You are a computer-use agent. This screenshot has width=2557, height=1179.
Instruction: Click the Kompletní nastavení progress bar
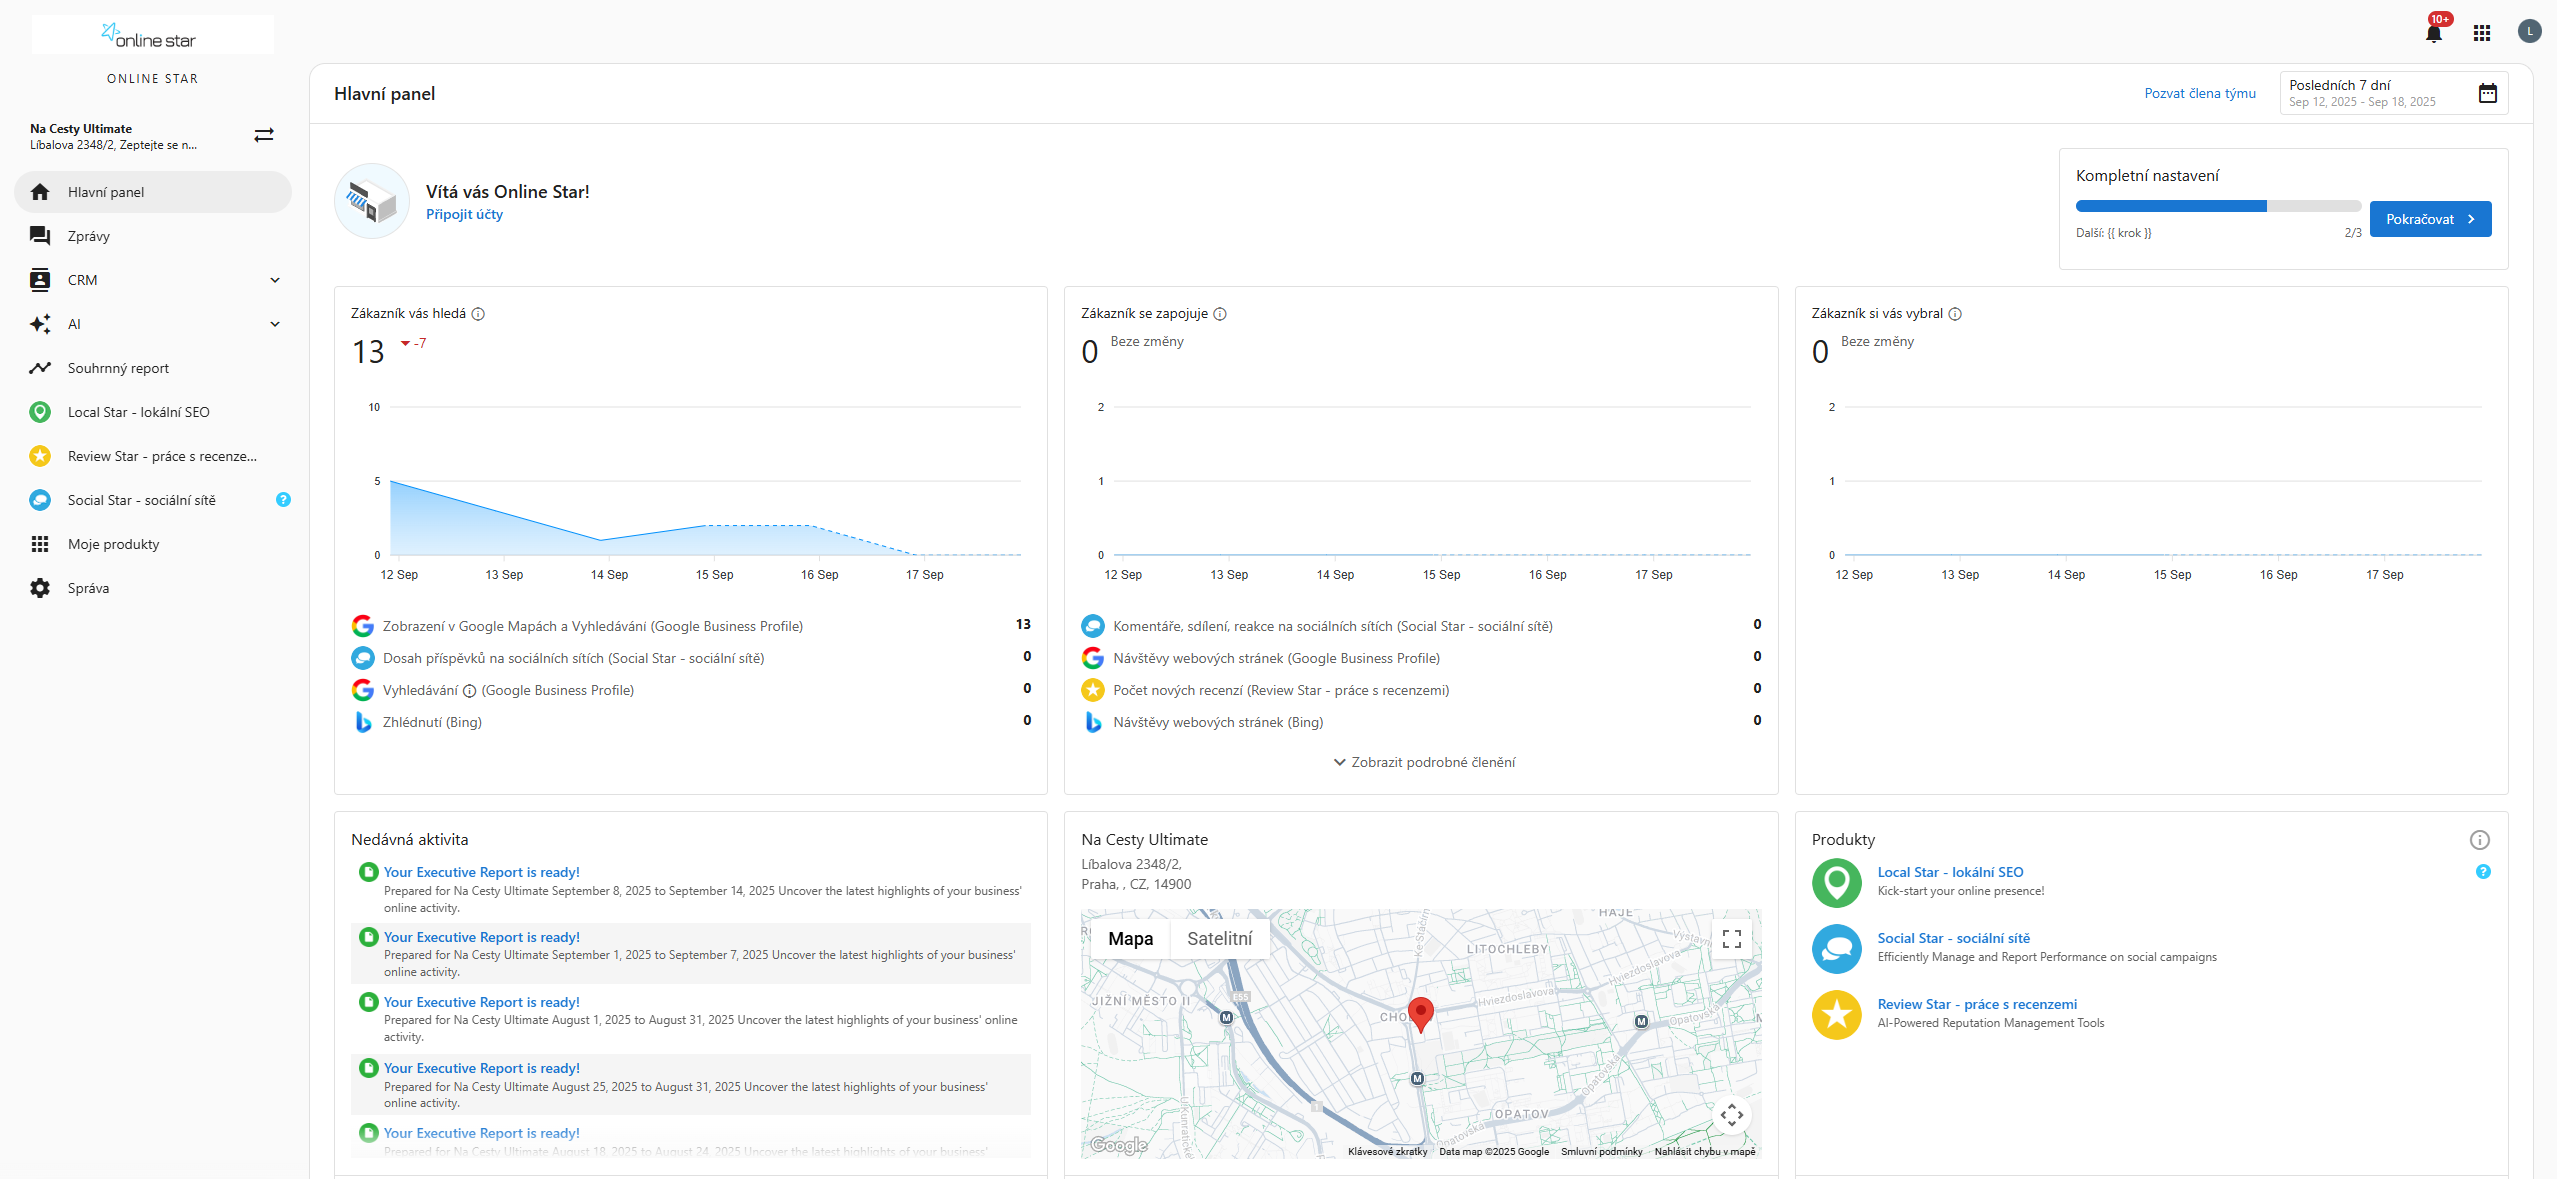click(x=2217, y=206)
